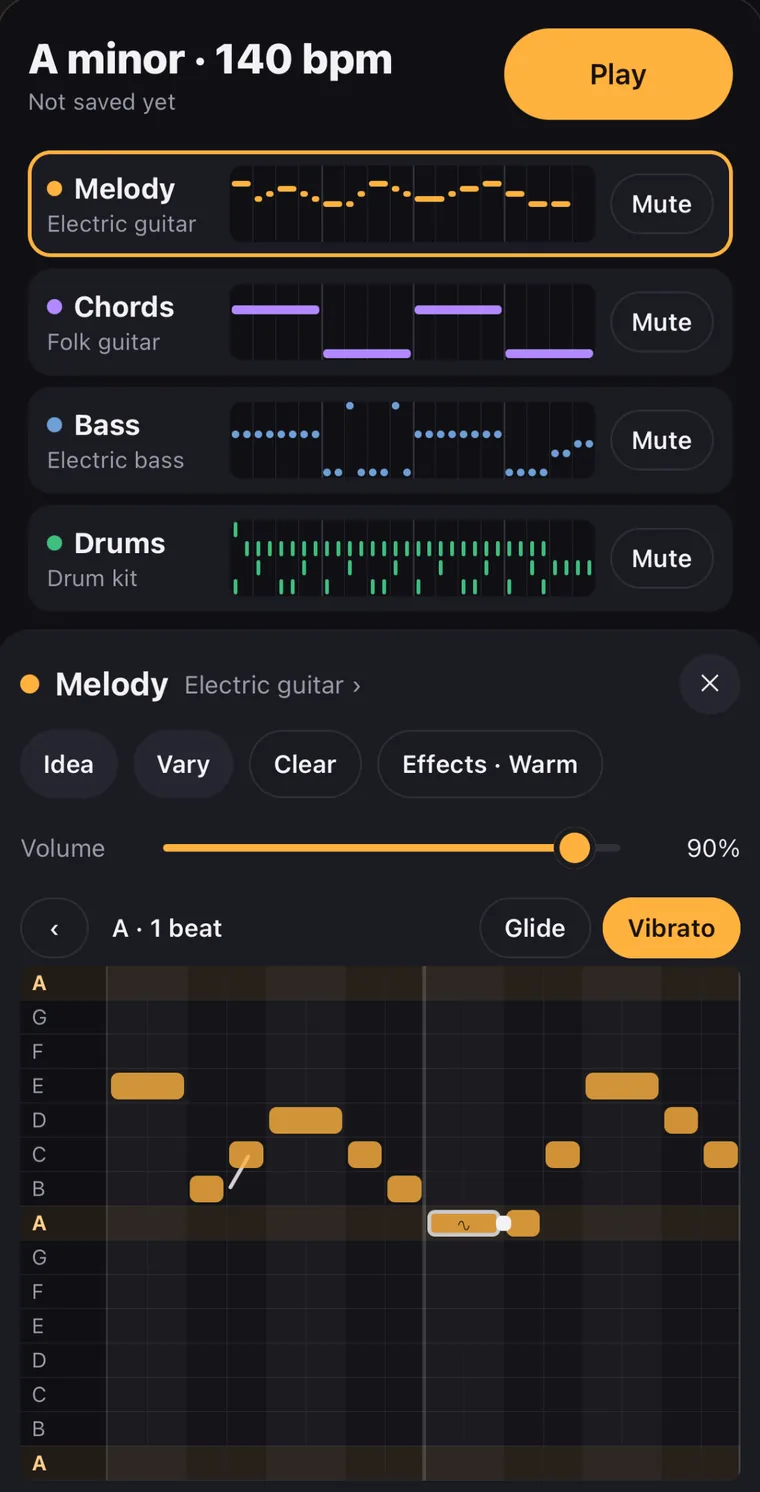Click the Electric bass instrument label
Viewport: 760px width, 1492px height.
coord(115,460)
